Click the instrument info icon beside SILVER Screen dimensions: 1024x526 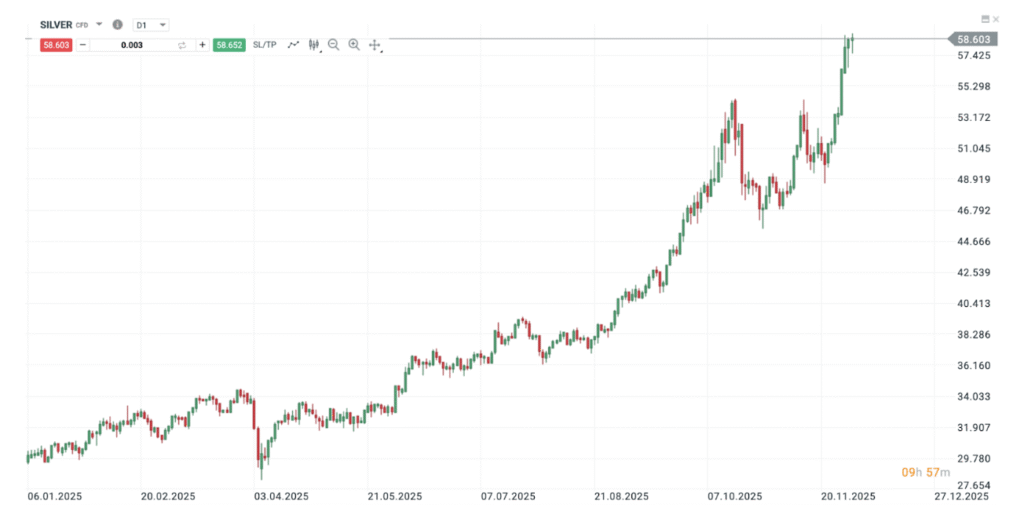point(118,24)
